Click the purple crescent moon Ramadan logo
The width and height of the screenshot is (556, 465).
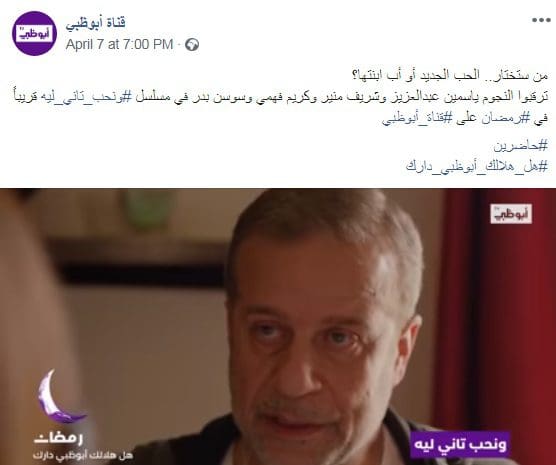[59, 397]
